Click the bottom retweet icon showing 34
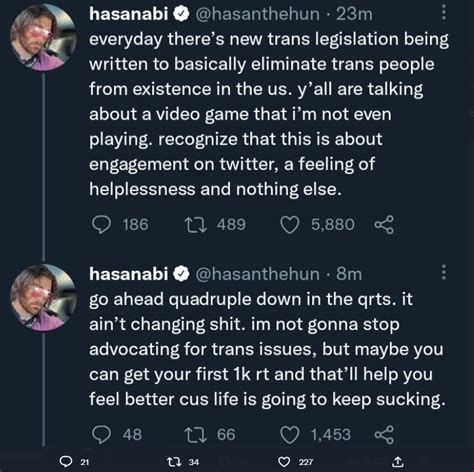The image size is (474, 472). click(x=174, y=462)
